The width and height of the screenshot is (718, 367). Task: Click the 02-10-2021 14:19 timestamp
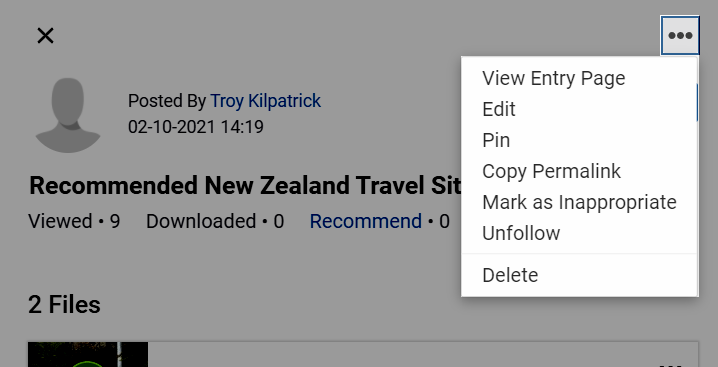pyautogui.click(x=196, y=127)
